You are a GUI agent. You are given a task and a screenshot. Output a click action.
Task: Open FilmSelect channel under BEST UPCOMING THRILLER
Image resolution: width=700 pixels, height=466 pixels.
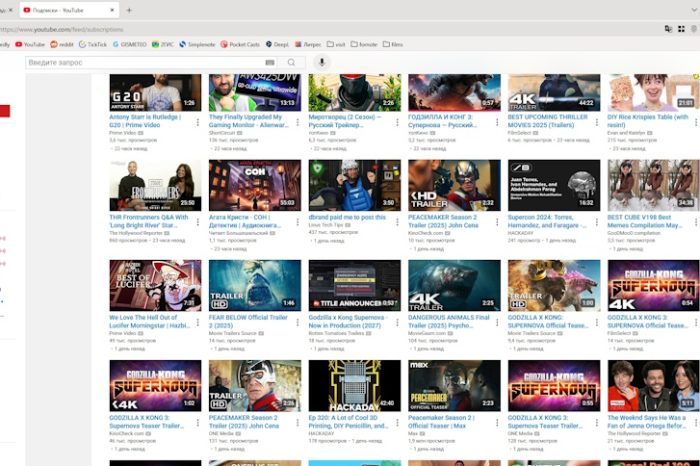click(x=520, y=133)
